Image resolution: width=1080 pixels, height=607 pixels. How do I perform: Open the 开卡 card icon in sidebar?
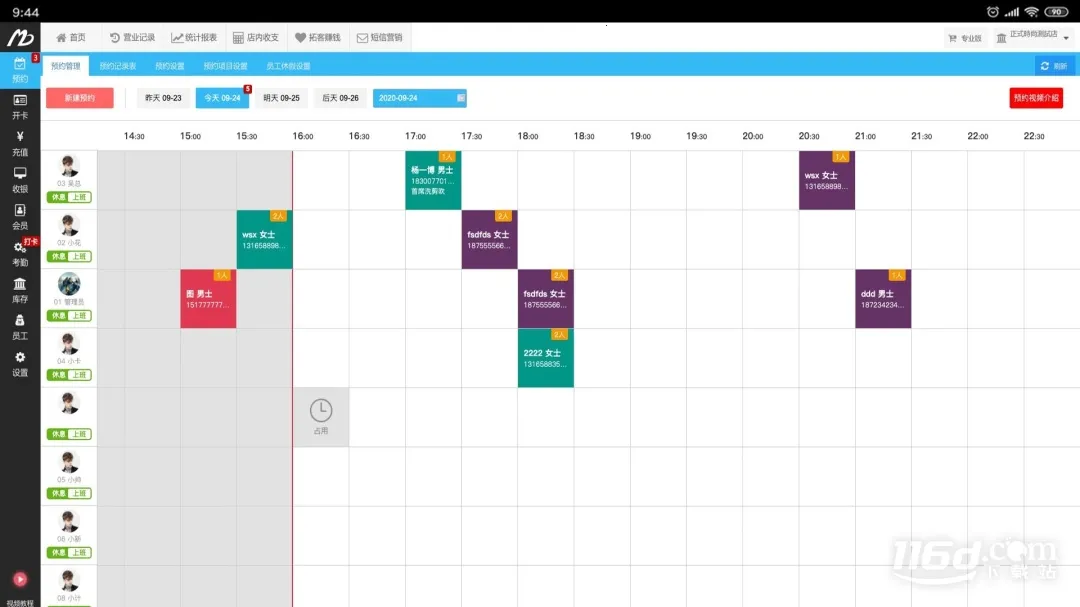(20, 105)
